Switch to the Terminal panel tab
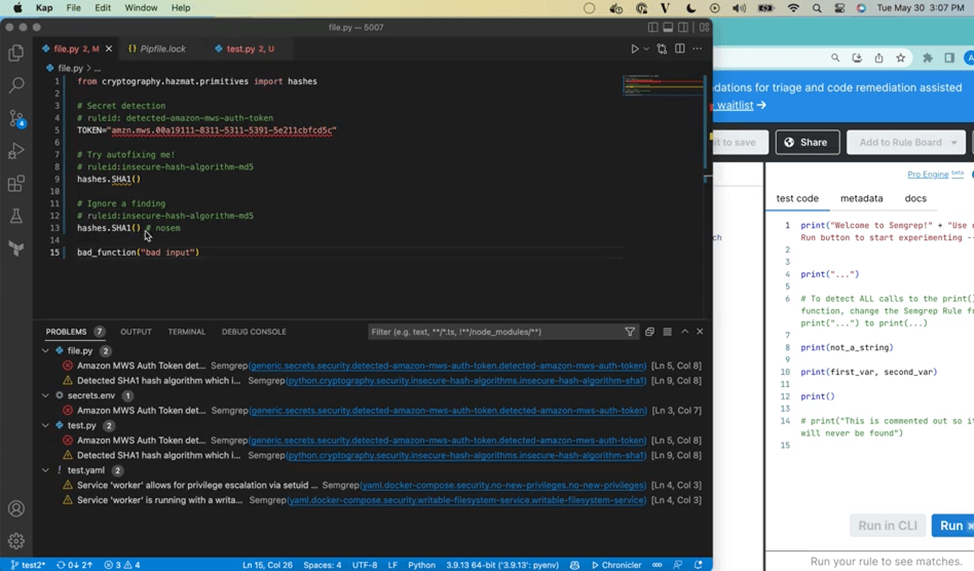This screenshot has height=571, width=974. click(x=186, y=332)
